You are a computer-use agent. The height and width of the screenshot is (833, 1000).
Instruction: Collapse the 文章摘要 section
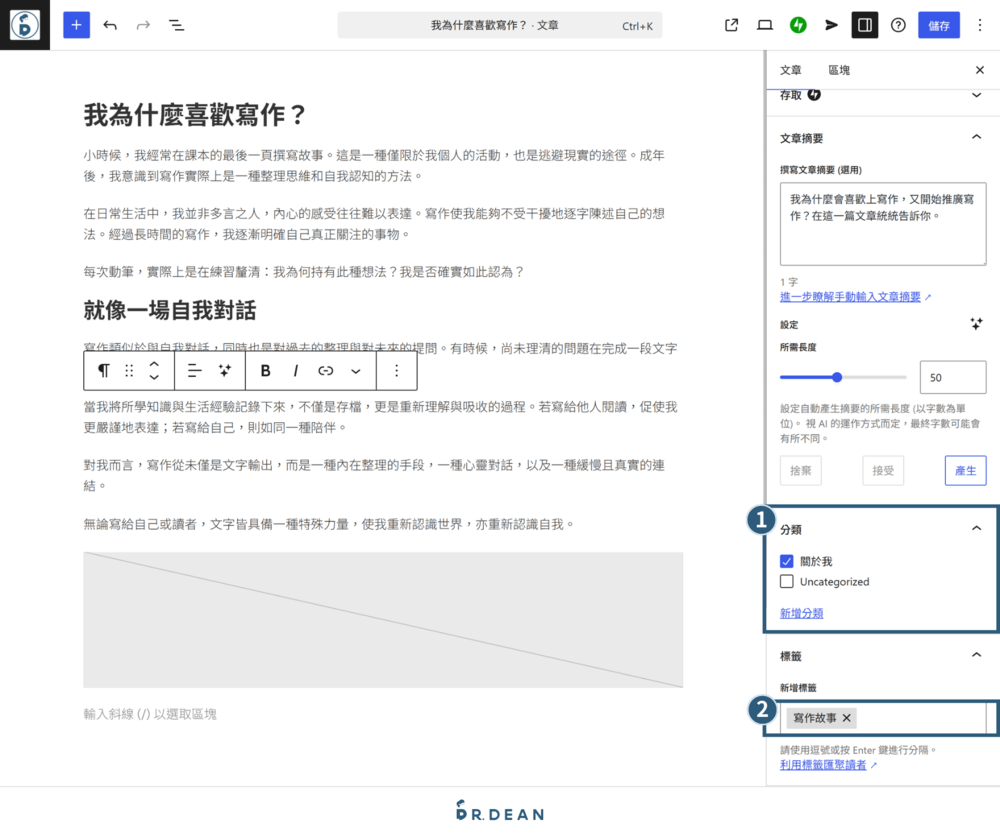pos(977,137)
